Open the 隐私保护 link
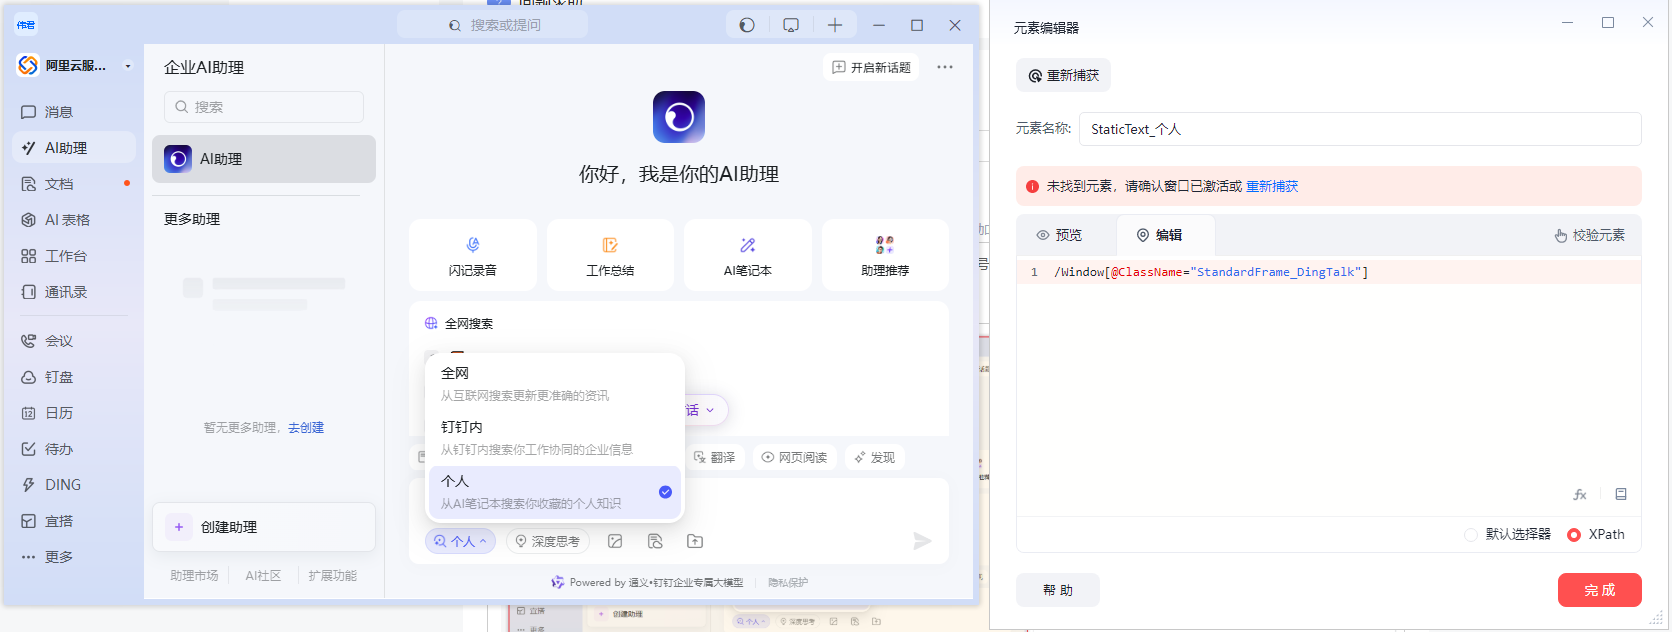The image size is (1672, 632). coord(787,582)
